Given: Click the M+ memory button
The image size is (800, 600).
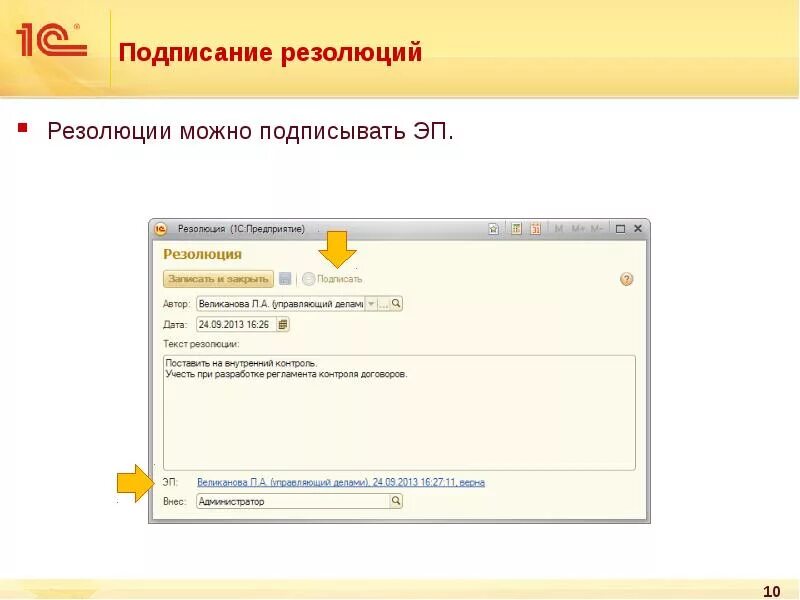Looking at the screenshot, I should tap(578, 229).
